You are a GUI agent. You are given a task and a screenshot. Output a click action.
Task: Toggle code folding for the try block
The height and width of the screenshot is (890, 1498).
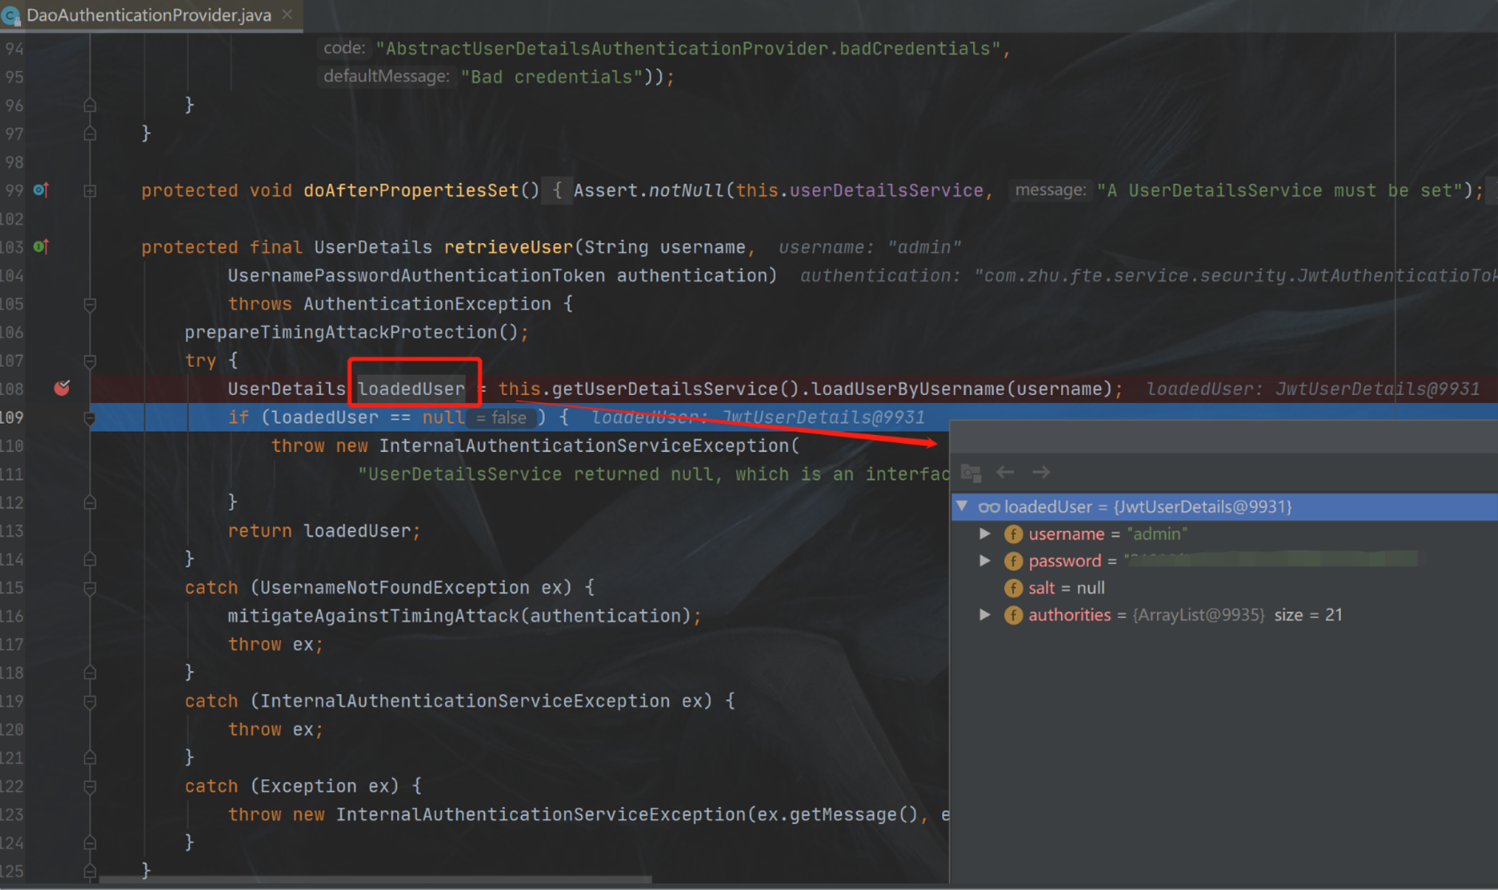coord(90,360)
